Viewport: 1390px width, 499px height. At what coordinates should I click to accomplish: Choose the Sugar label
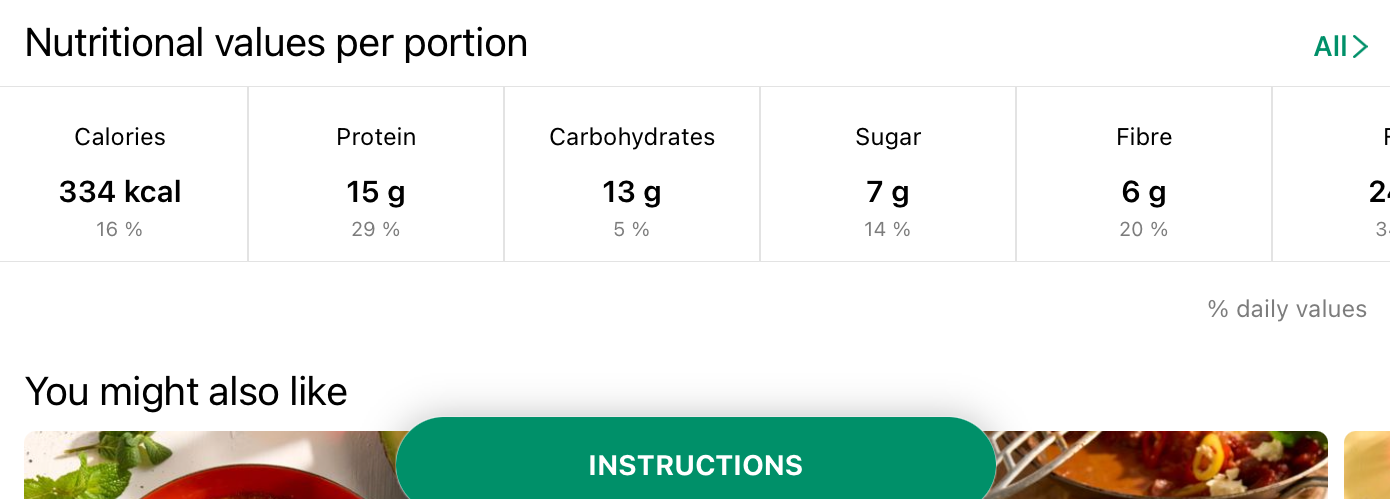[x=888, y=137]
